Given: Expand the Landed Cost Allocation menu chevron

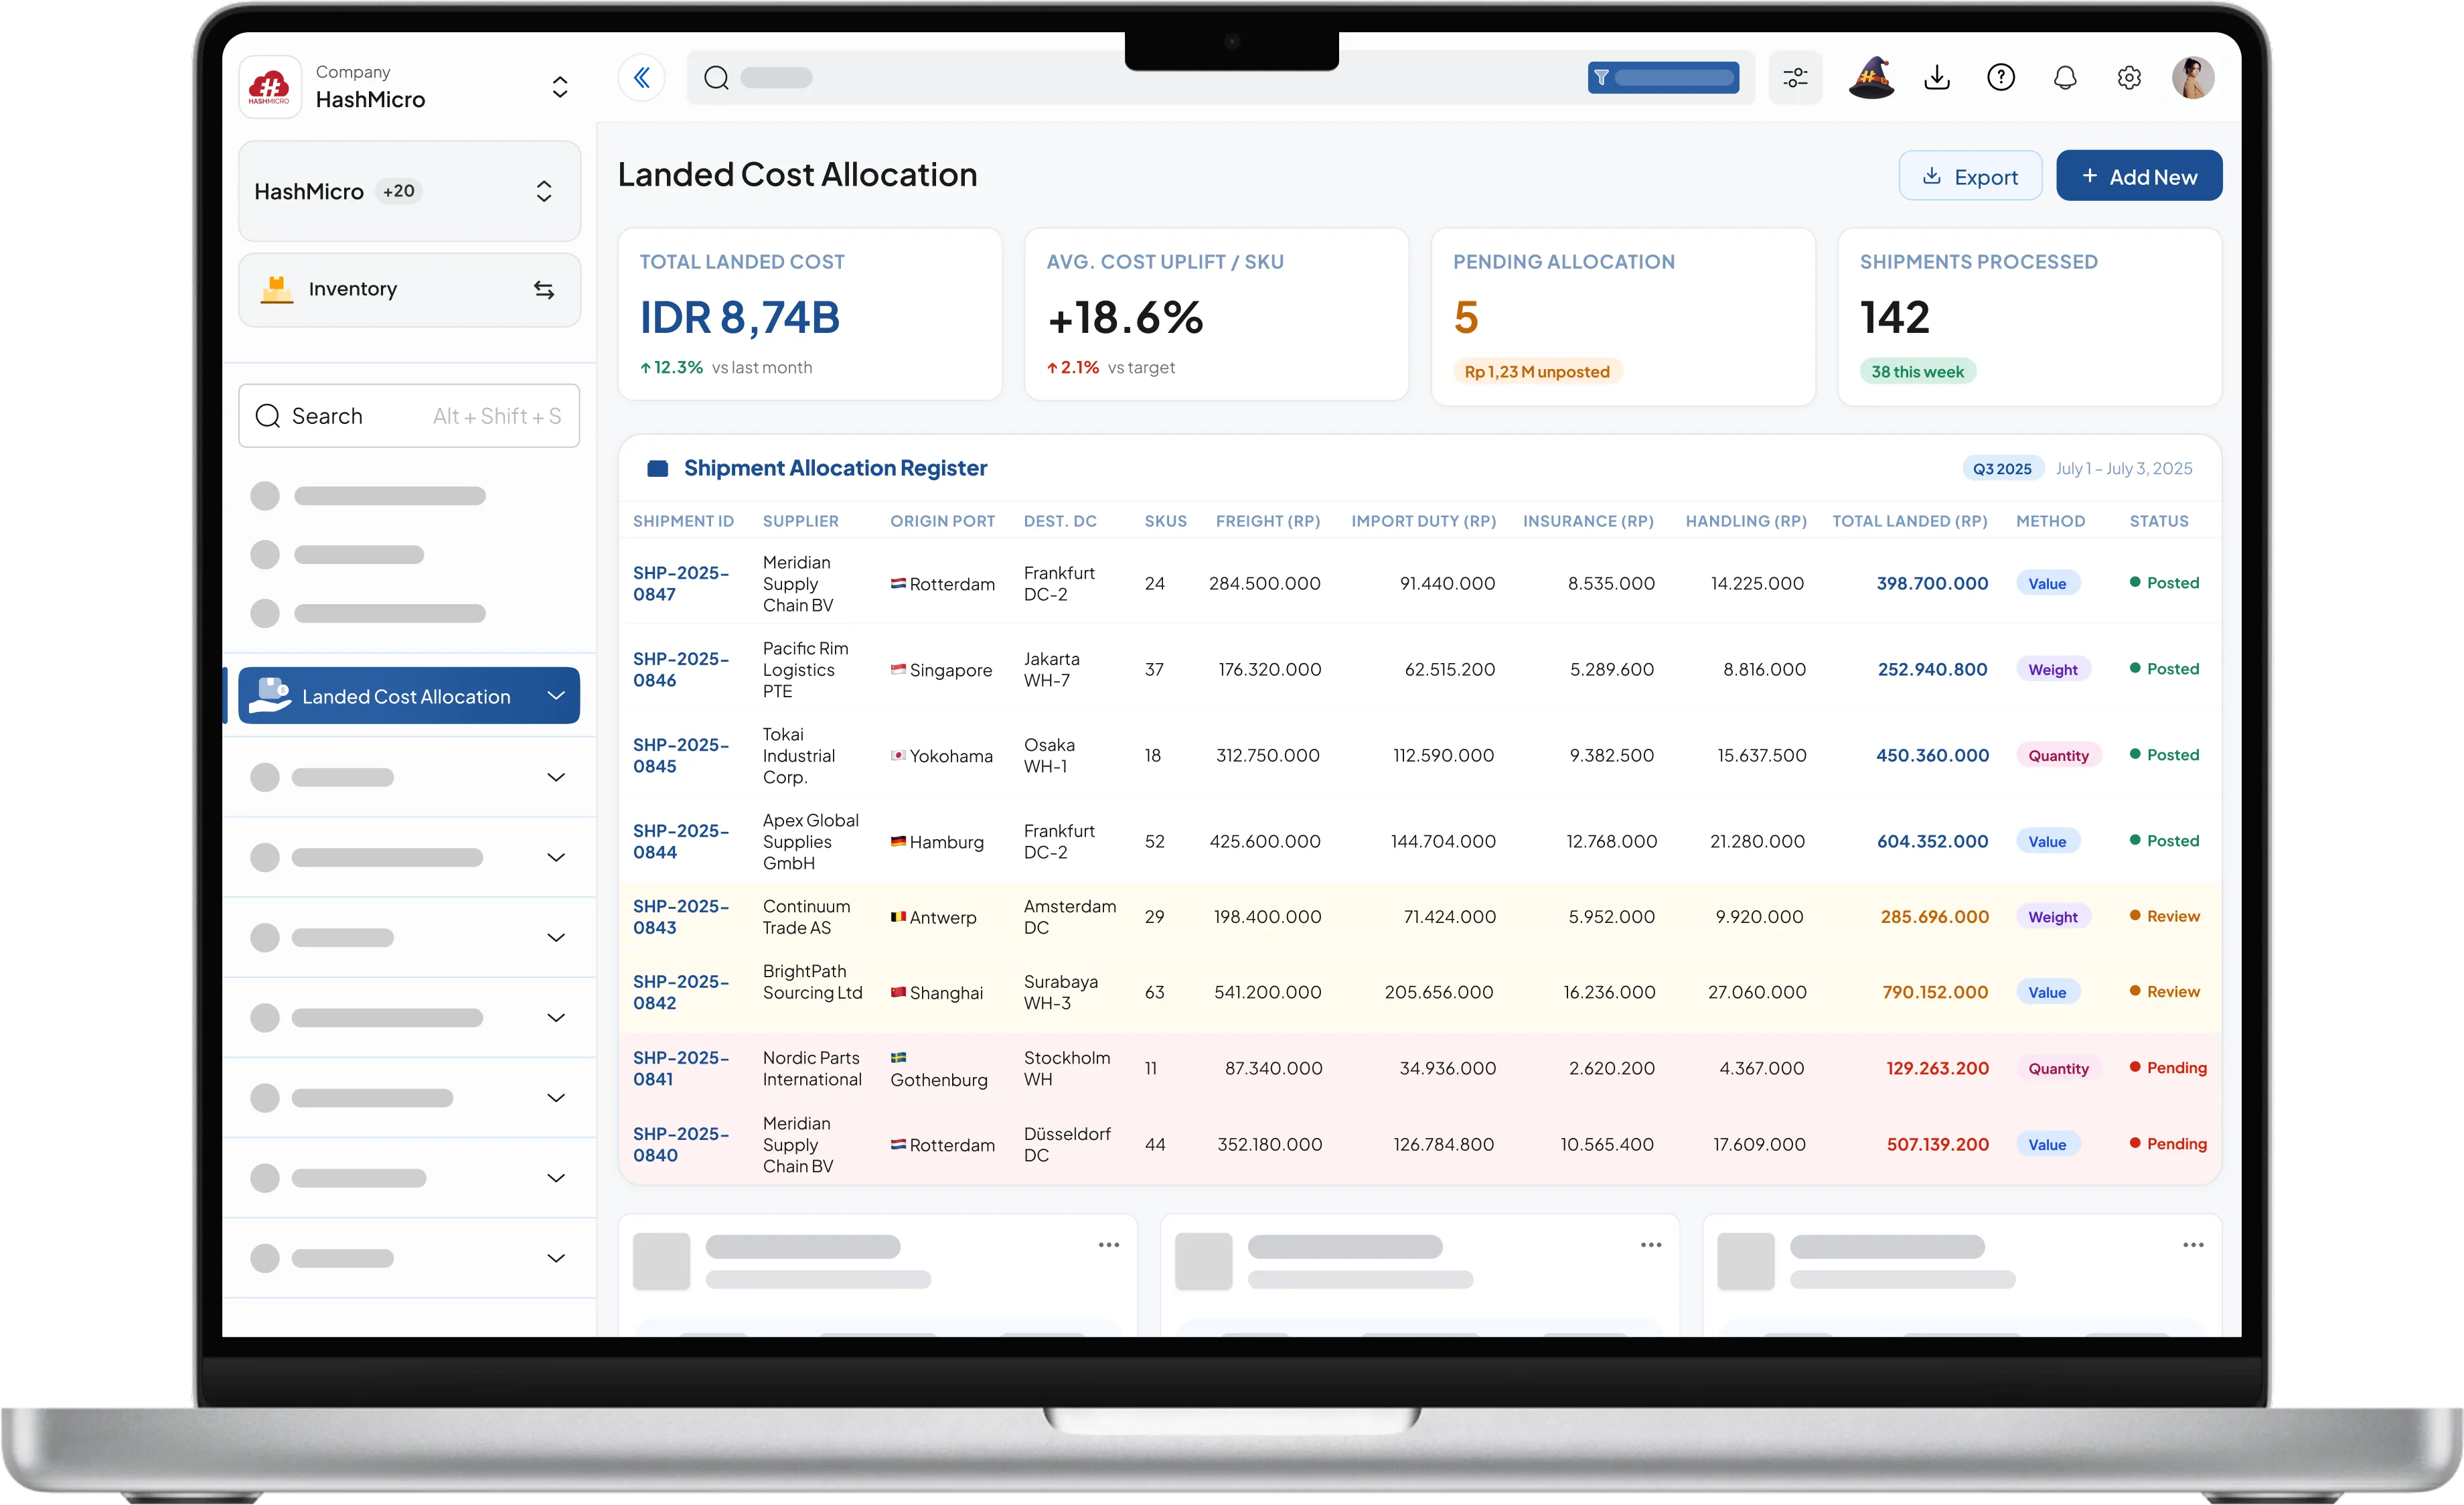Looking at the screenshot, I should pyautogui.click(x=556, y=696).
